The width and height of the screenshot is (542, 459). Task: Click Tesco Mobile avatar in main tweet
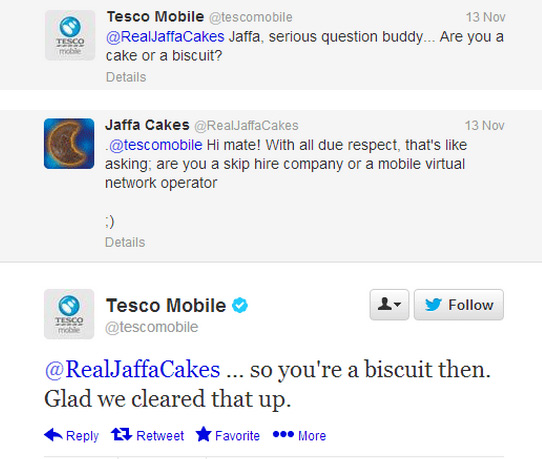click(69, 314)
